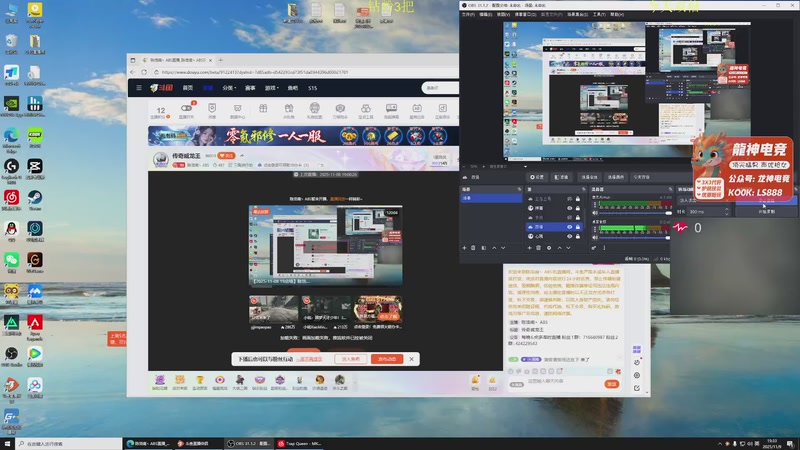Open Douyu hamburger menu in browser
The height and width of the screenshot is (450, 800).
[x=139, y=88]
